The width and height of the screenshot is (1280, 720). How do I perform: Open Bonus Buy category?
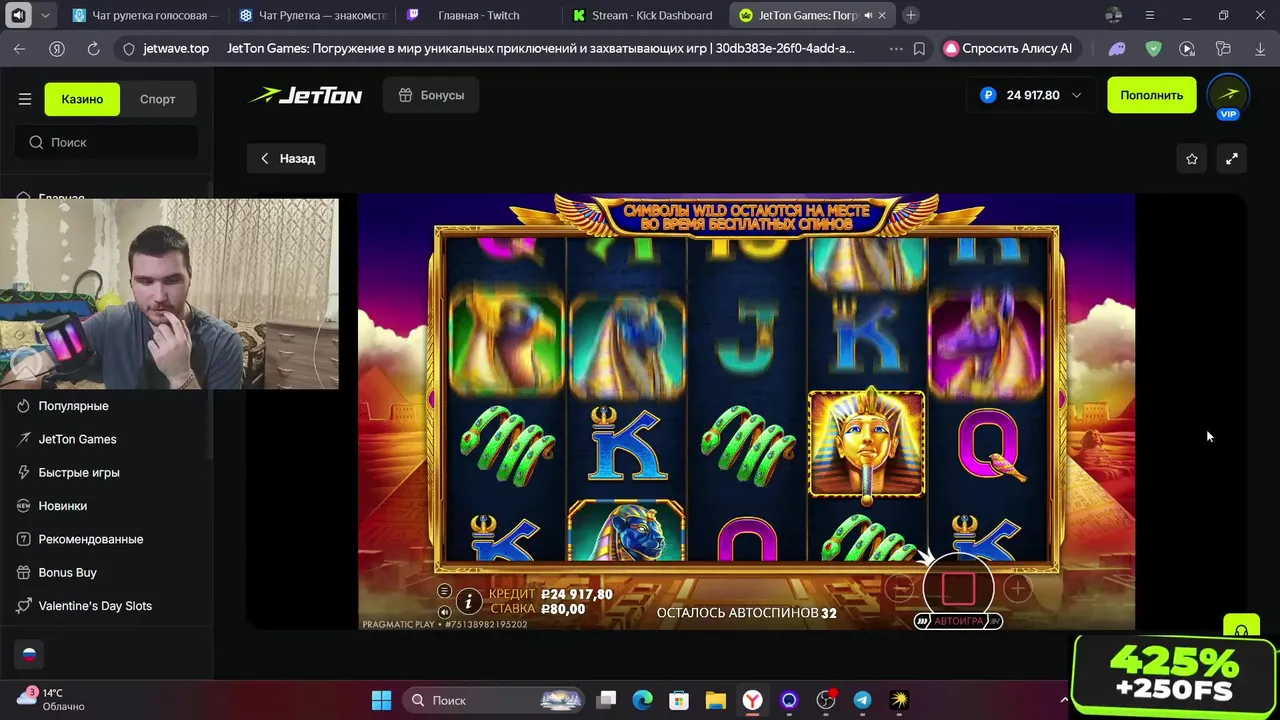[67, 572]
